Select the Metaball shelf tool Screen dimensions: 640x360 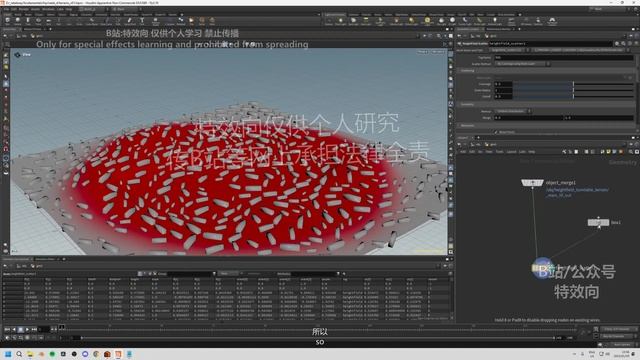tap(181, 20)
